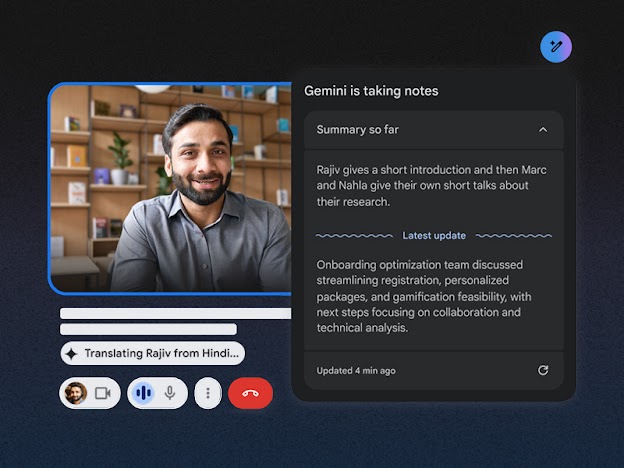
Task: Click the blue audio waveform indicator
Action: pyautogui.click(x=143, y=393)
